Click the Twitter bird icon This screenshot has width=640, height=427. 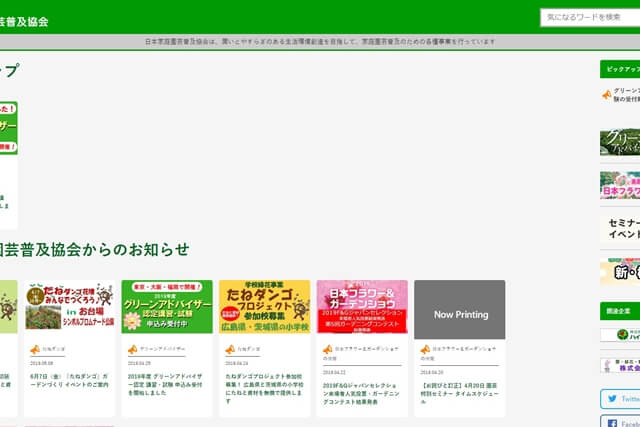point(612,399)
